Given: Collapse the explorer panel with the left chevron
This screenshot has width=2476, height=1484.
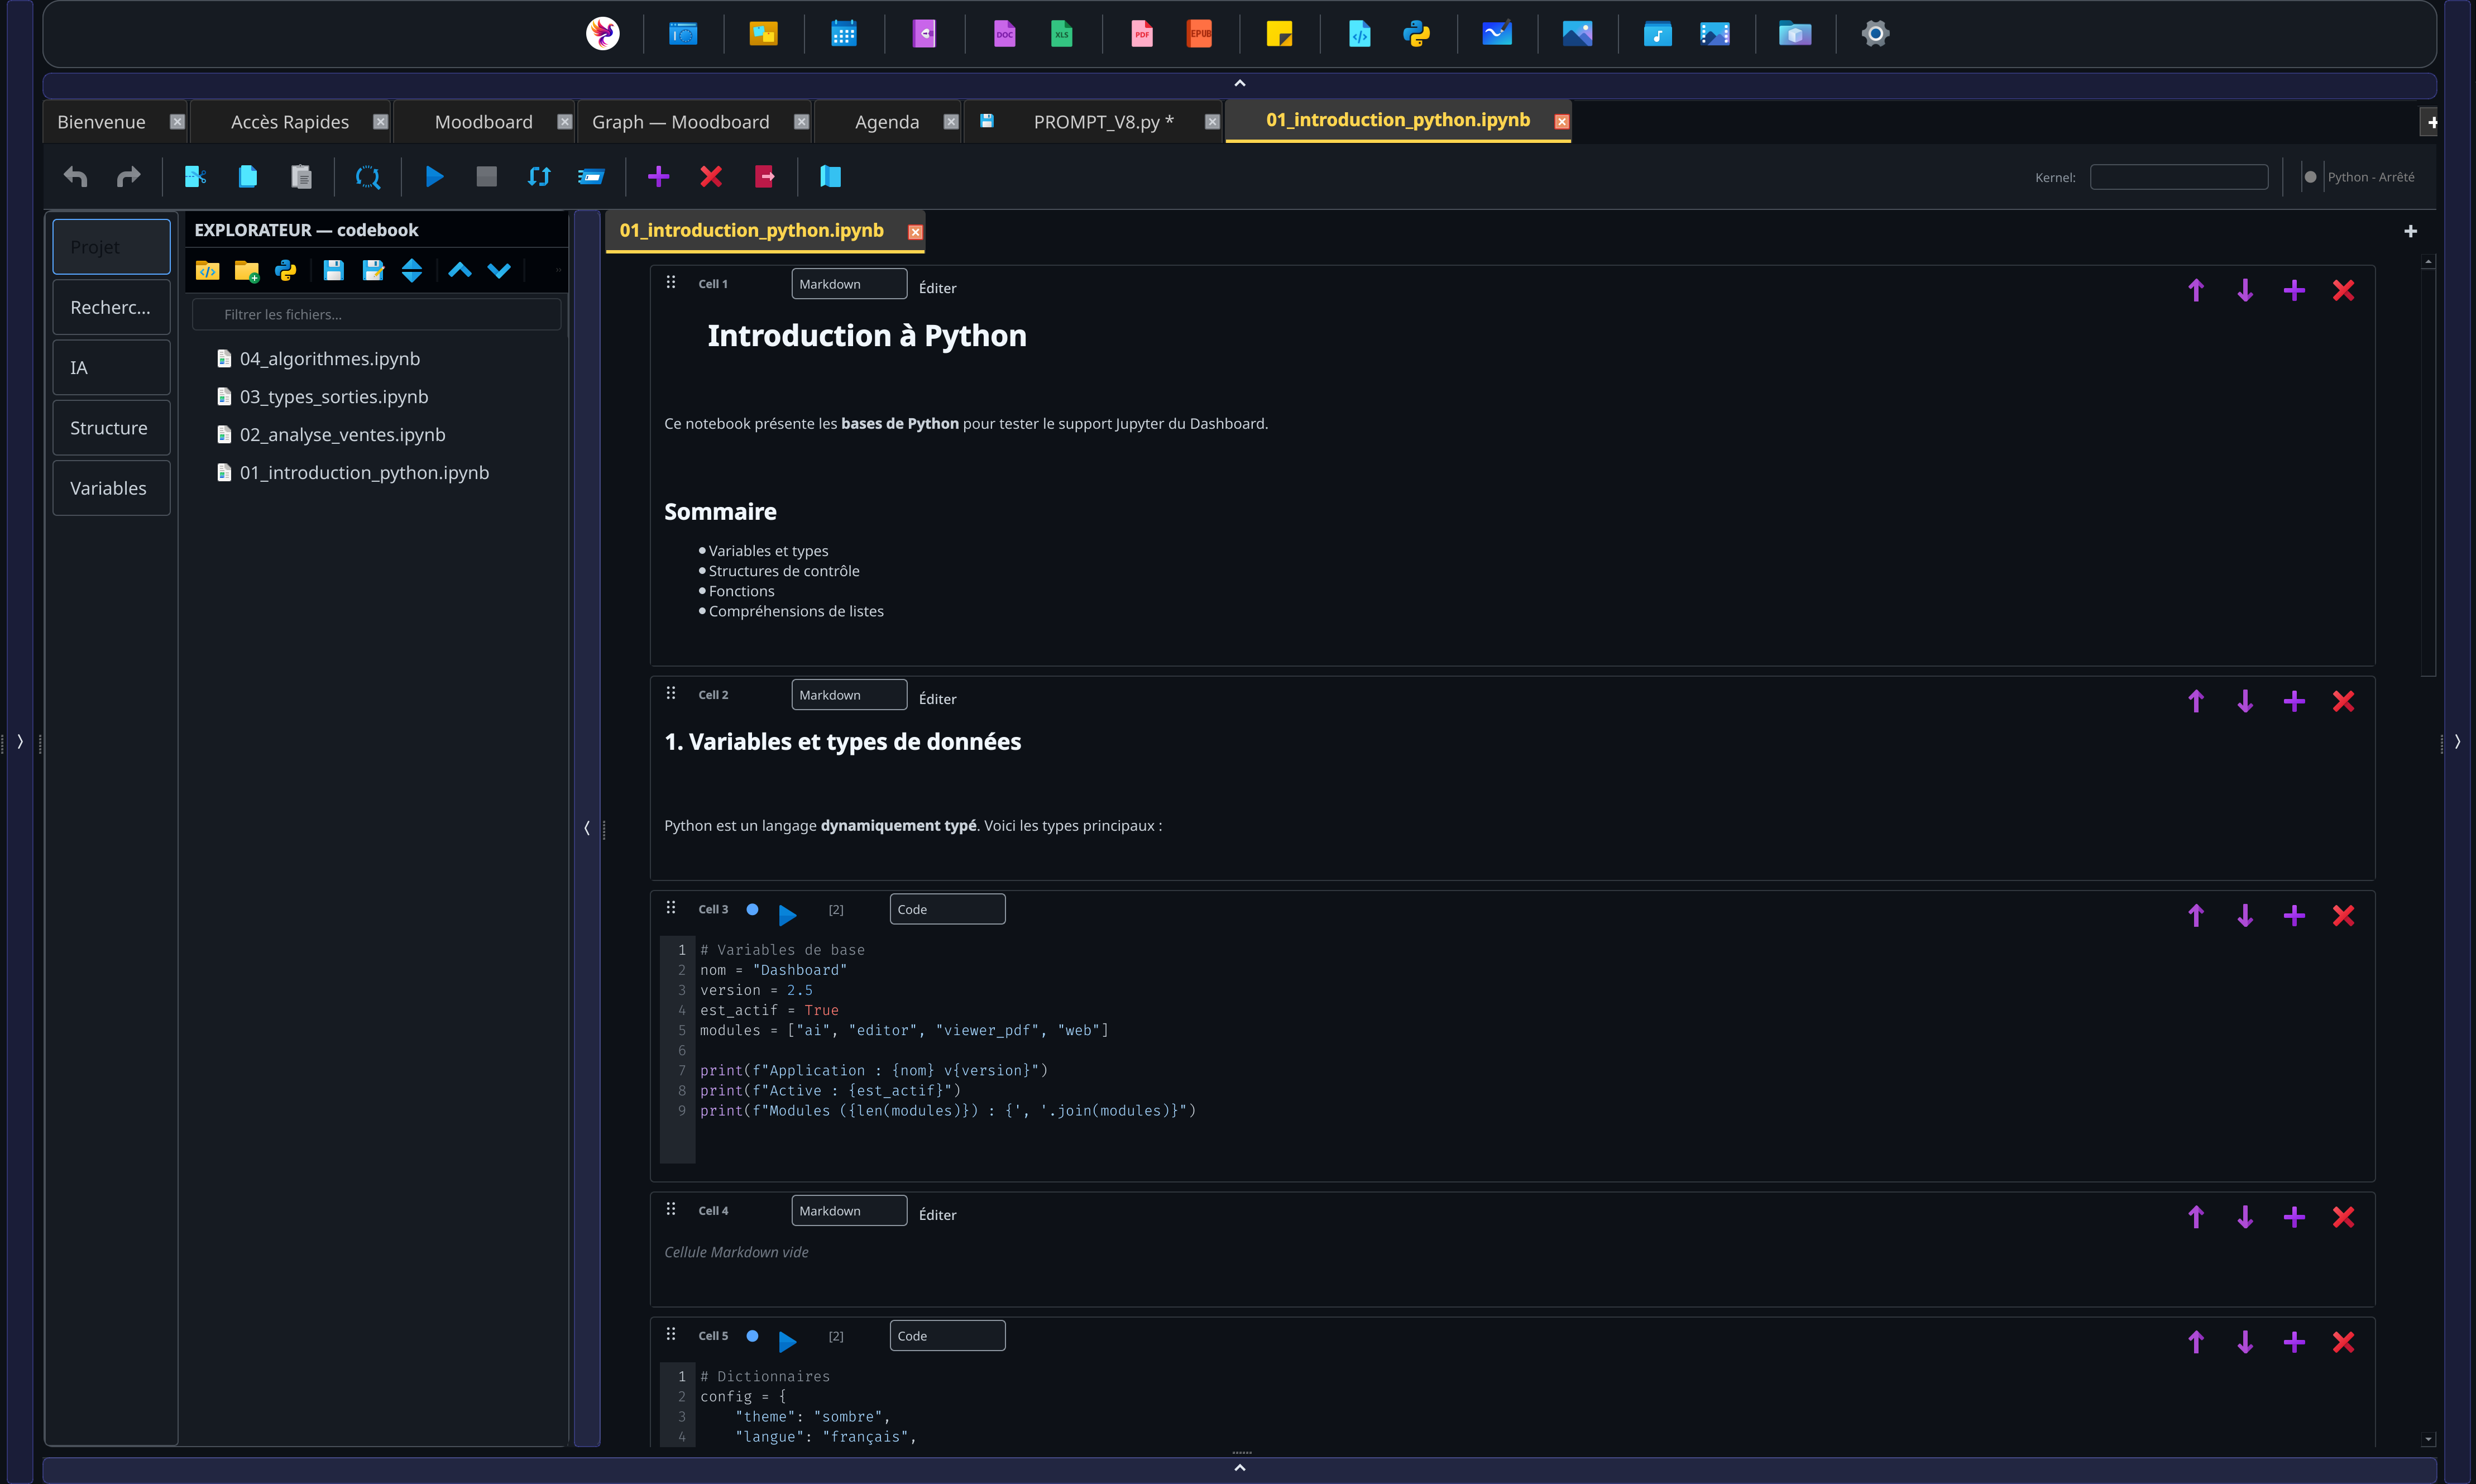Looking at the screenshot, I should pyautogui.click(x=587, y=828).
